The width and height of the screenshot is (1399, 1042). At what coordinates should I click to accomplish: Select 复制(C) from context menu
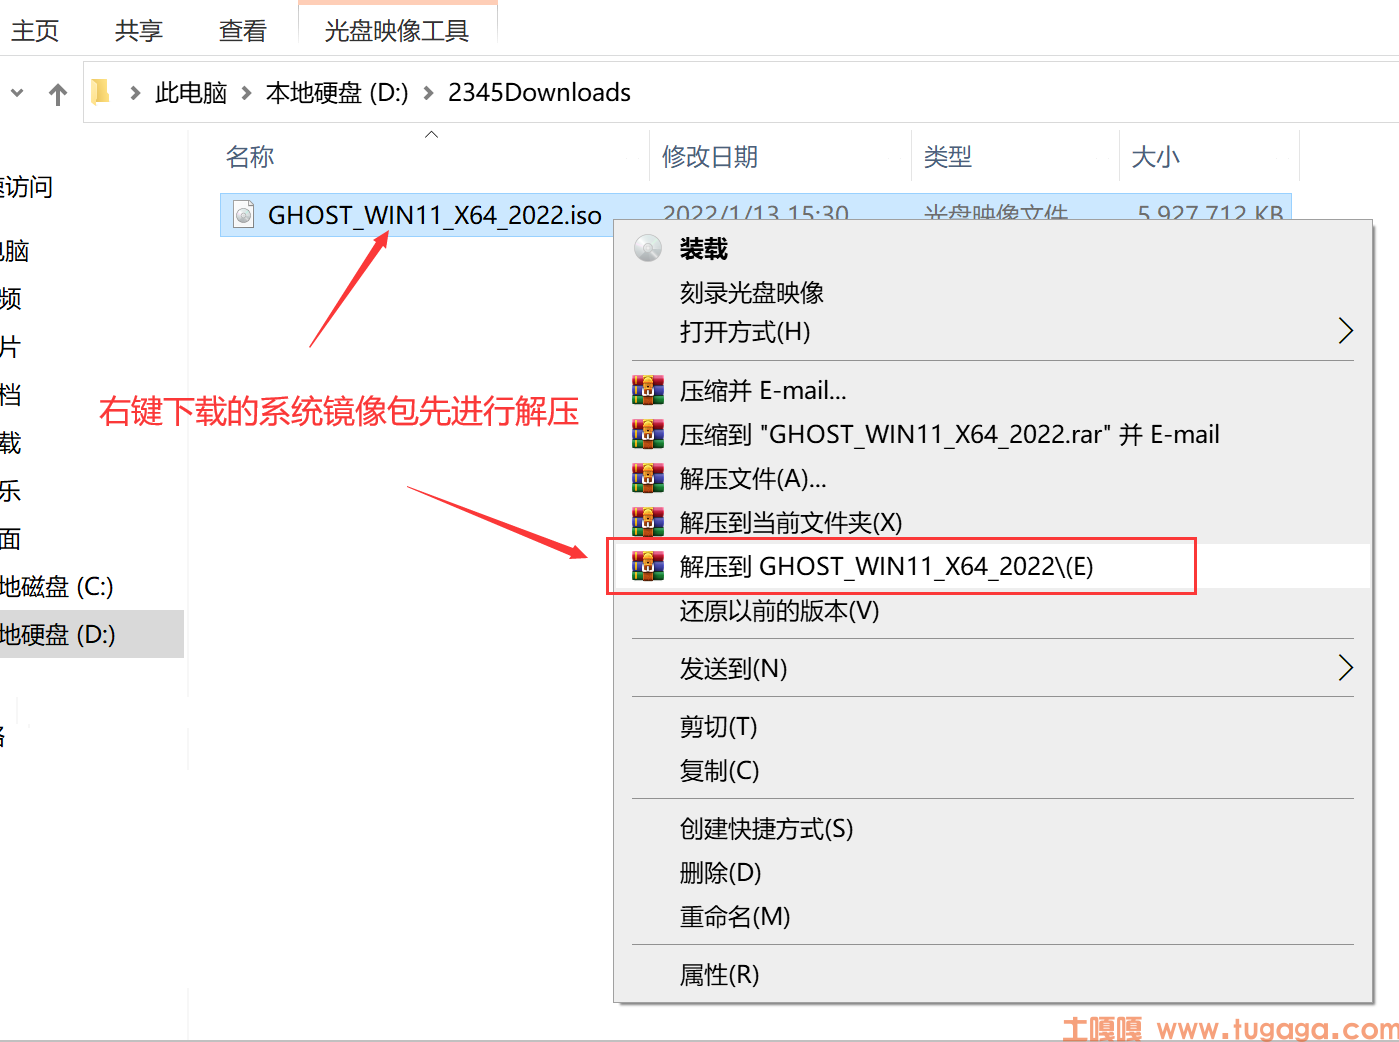click(720, 770)
